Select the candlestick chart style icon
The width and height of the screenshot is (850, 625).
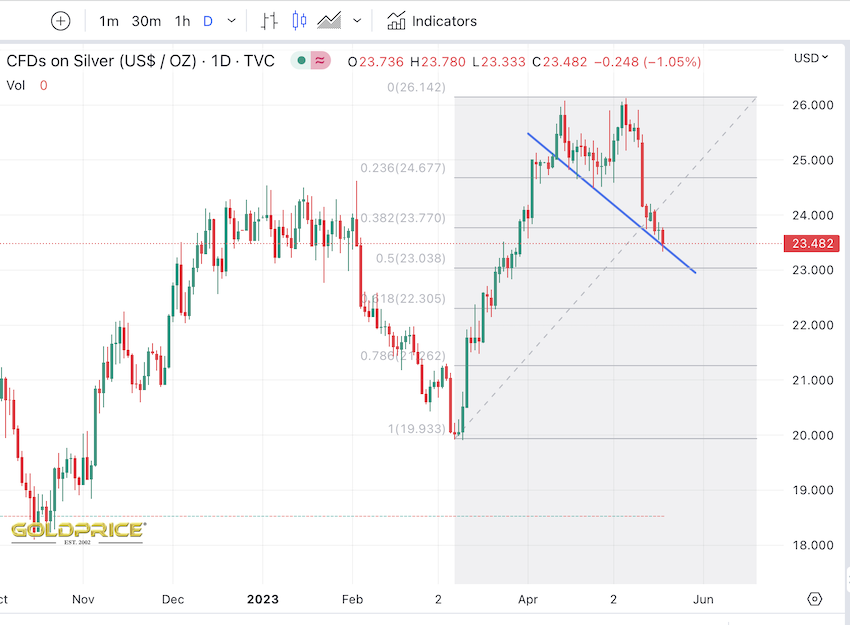point(298,21)
